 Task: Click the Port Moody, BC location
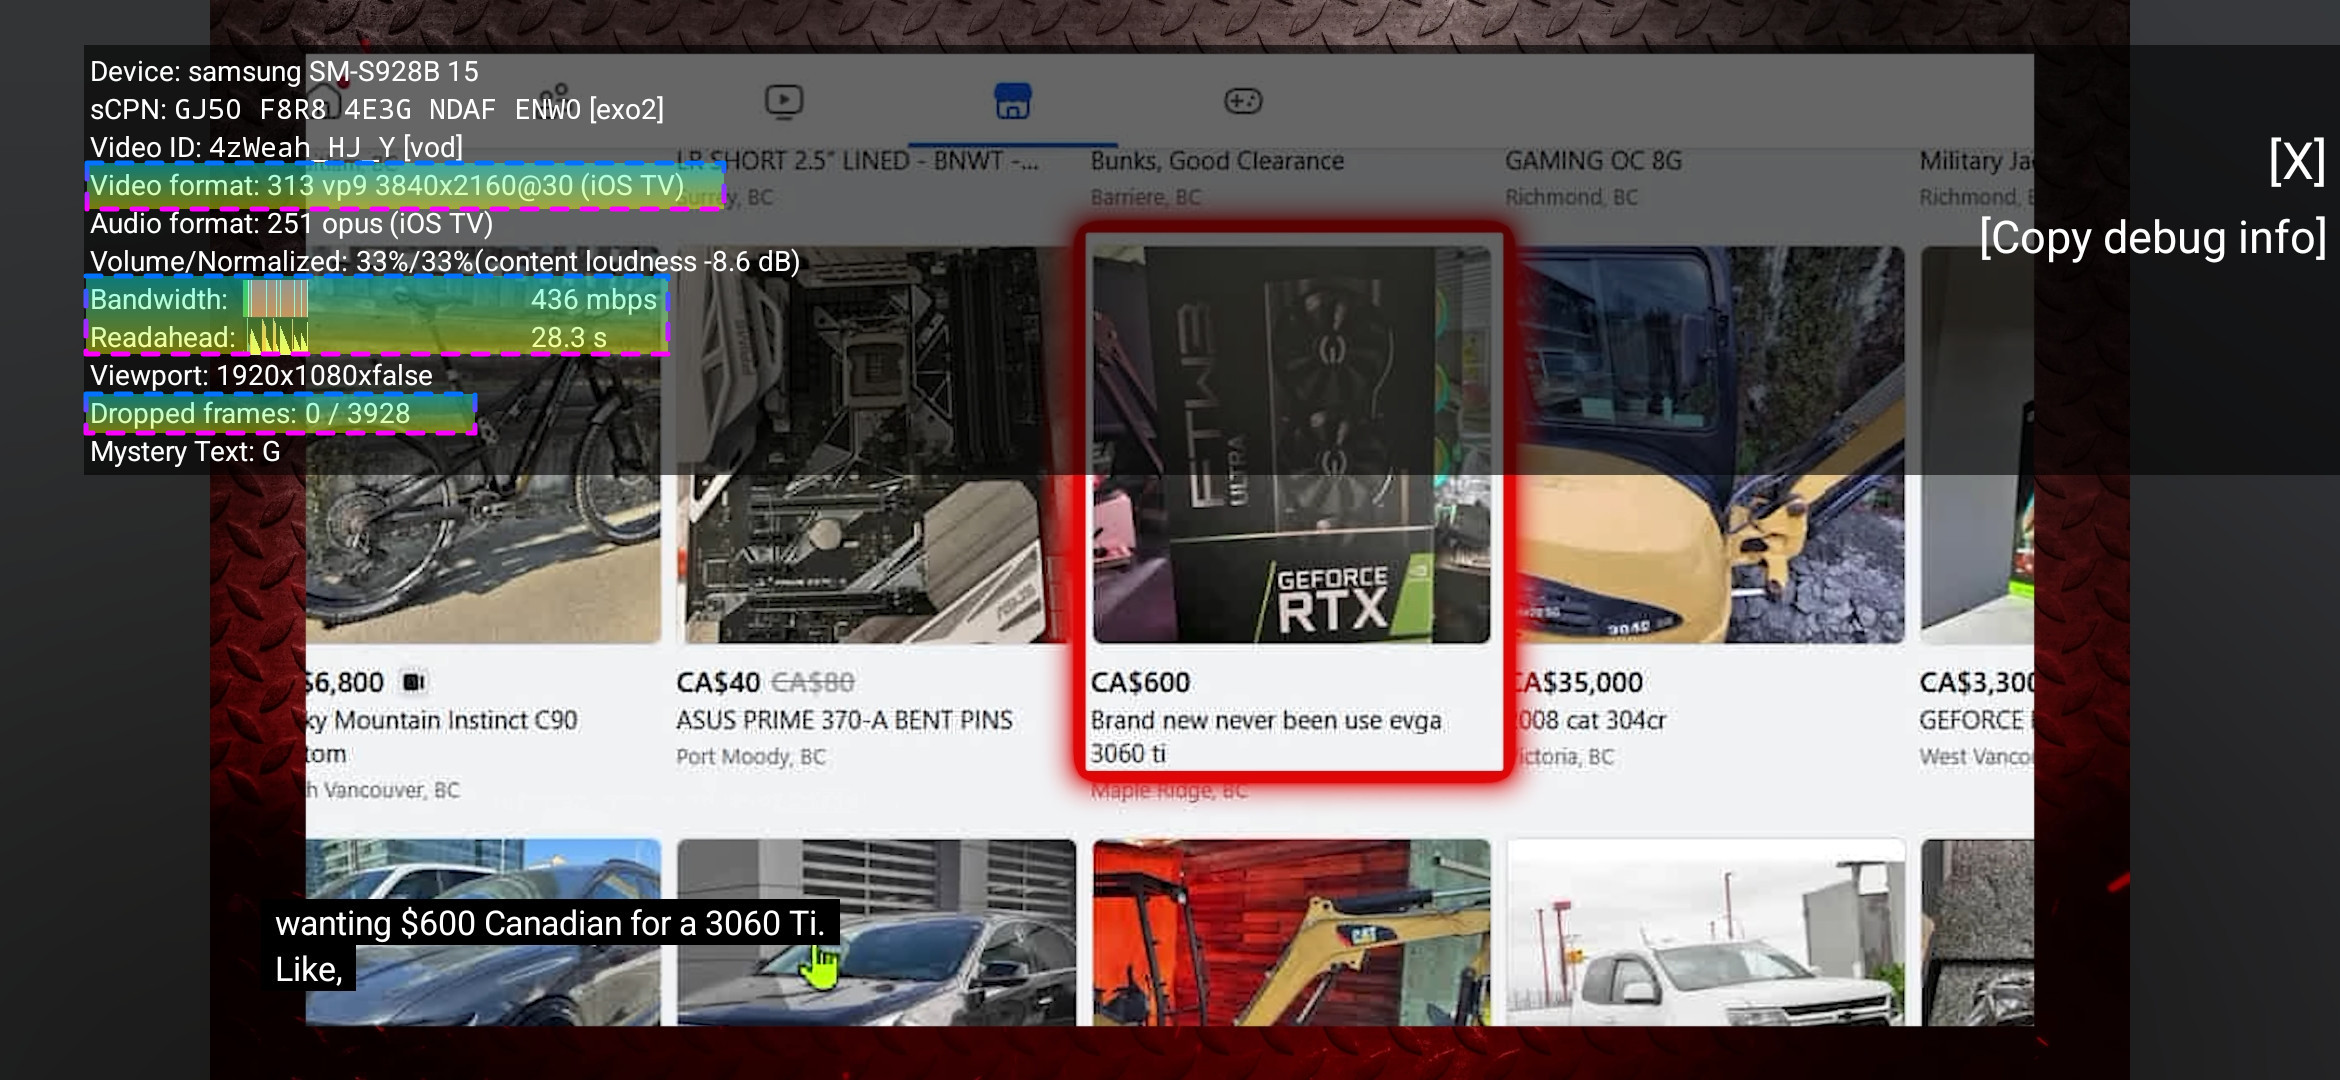[x=751, y=757]
